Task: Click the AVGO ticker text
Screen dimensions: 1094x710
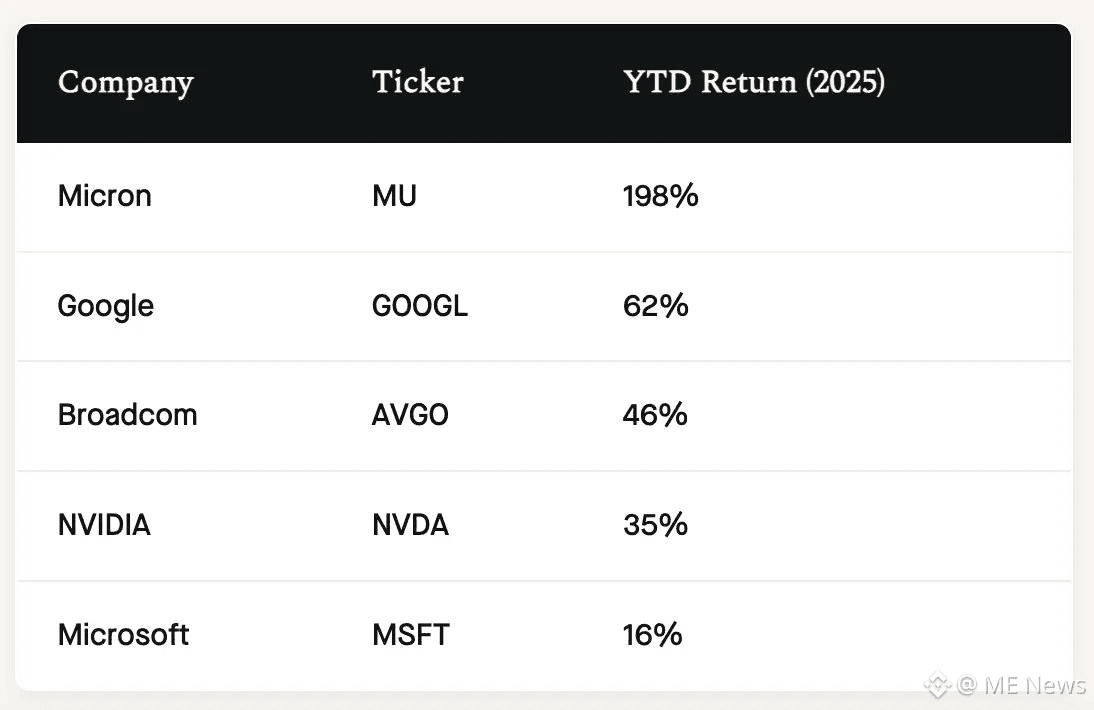Action: 410,415
